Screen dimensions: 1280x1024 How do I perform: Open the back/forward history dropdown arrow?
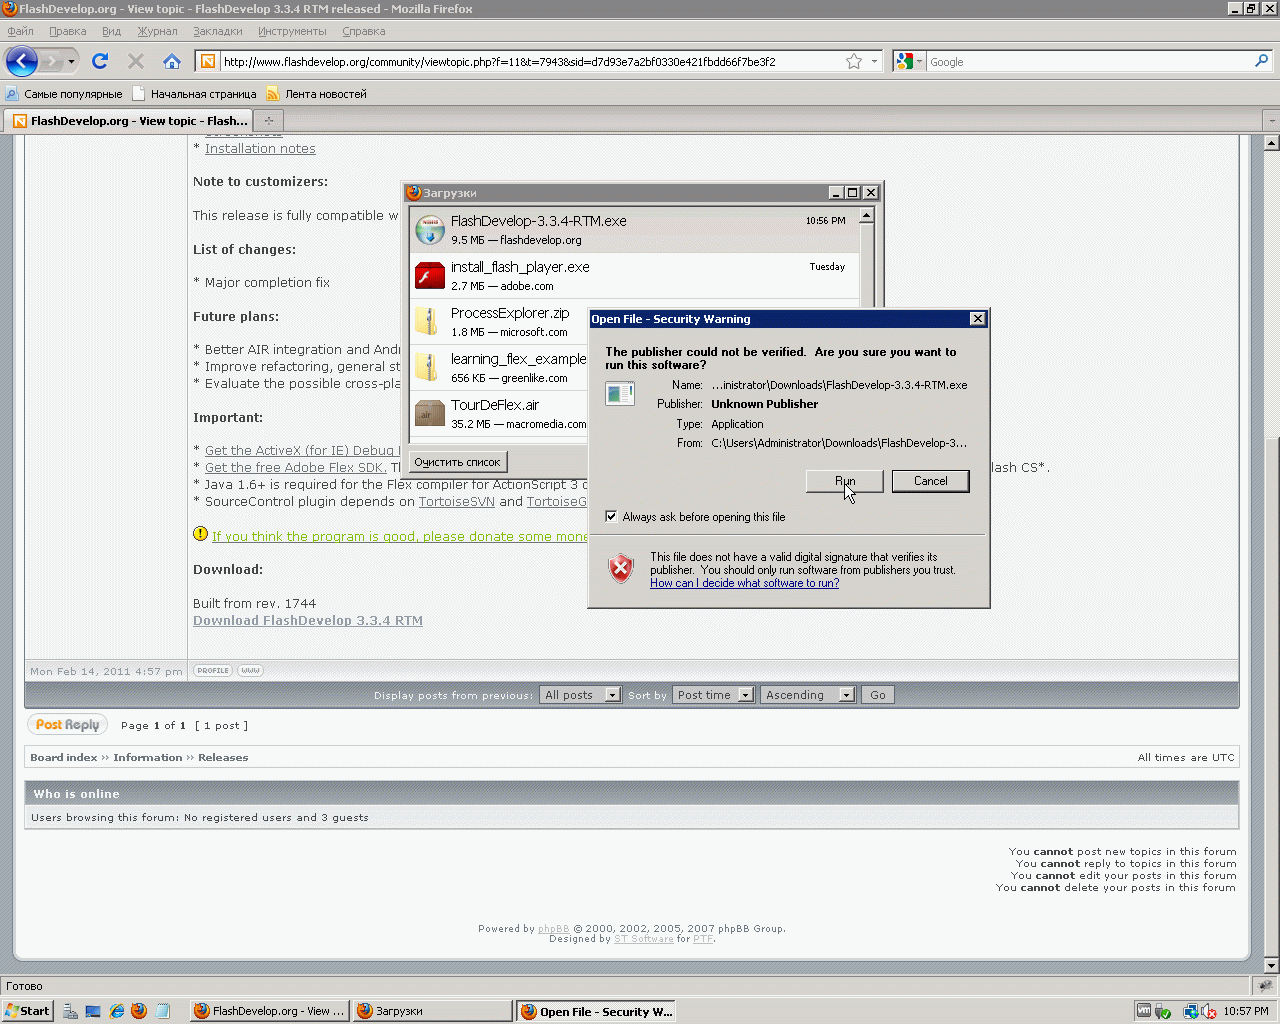71,62
